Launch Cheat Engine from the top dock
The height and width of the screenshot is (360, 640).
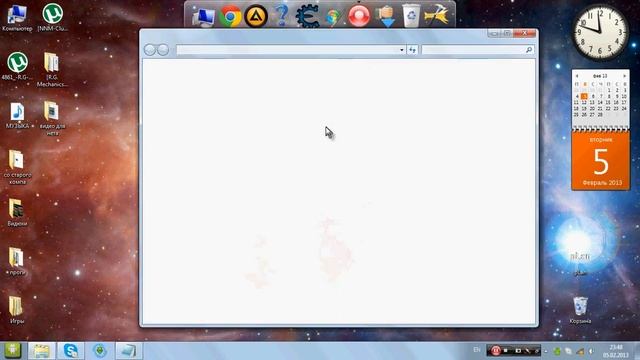[307, 16]
